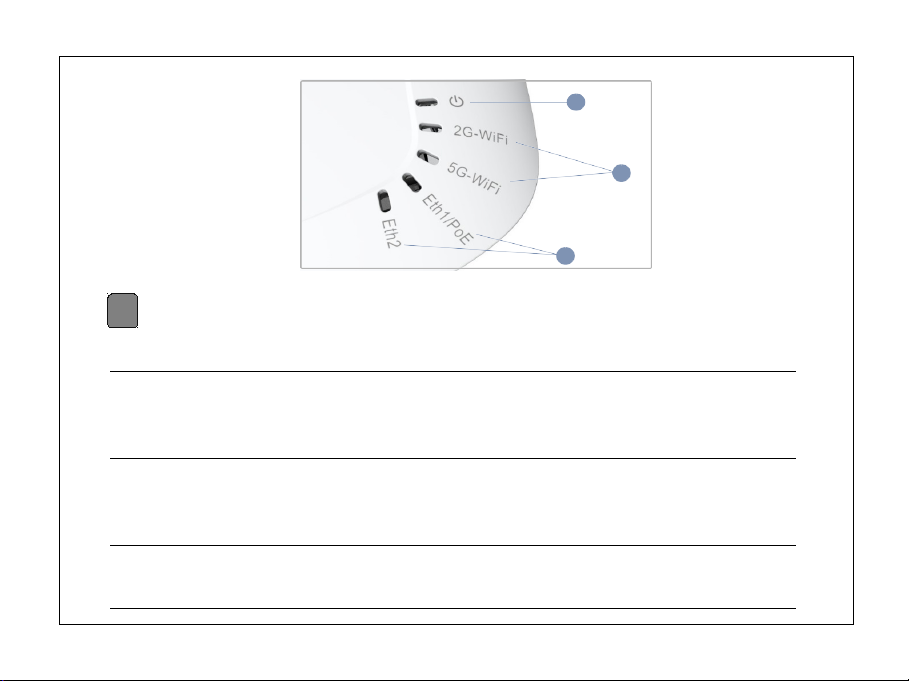
Task: Click the Eth2 label text
Action: (391, 234)
